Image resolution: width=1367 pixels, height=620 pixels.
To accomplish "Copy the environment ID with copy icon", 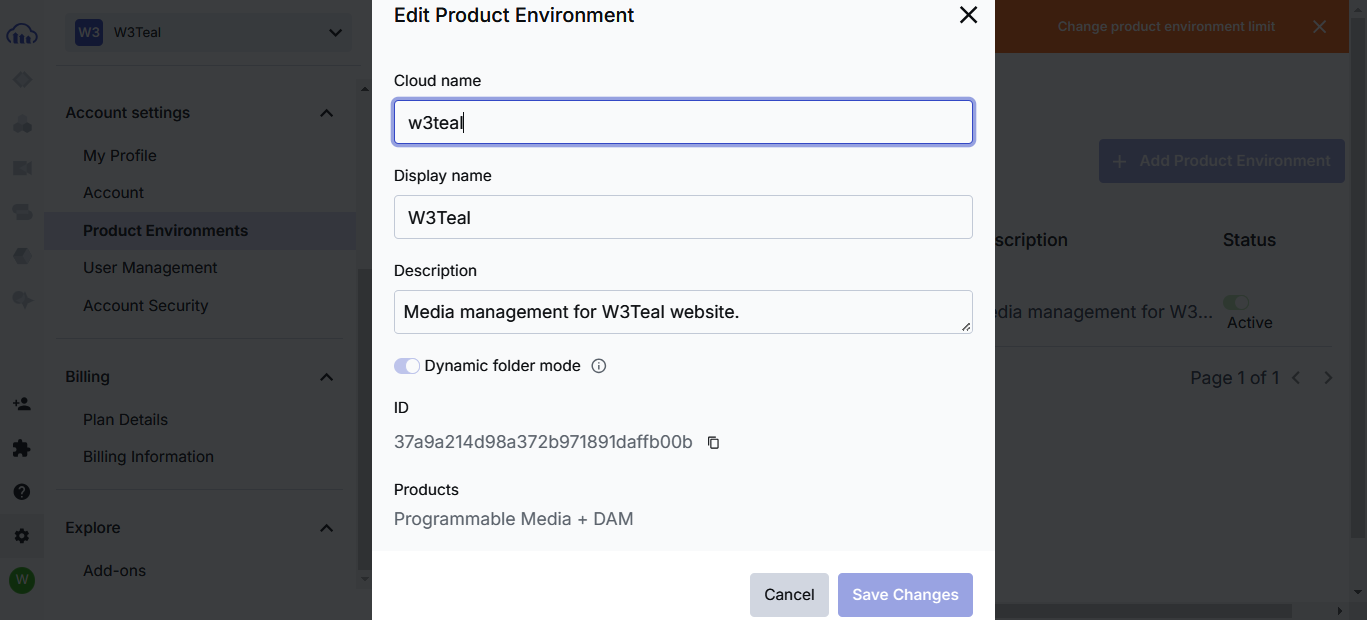I will 713,442.
